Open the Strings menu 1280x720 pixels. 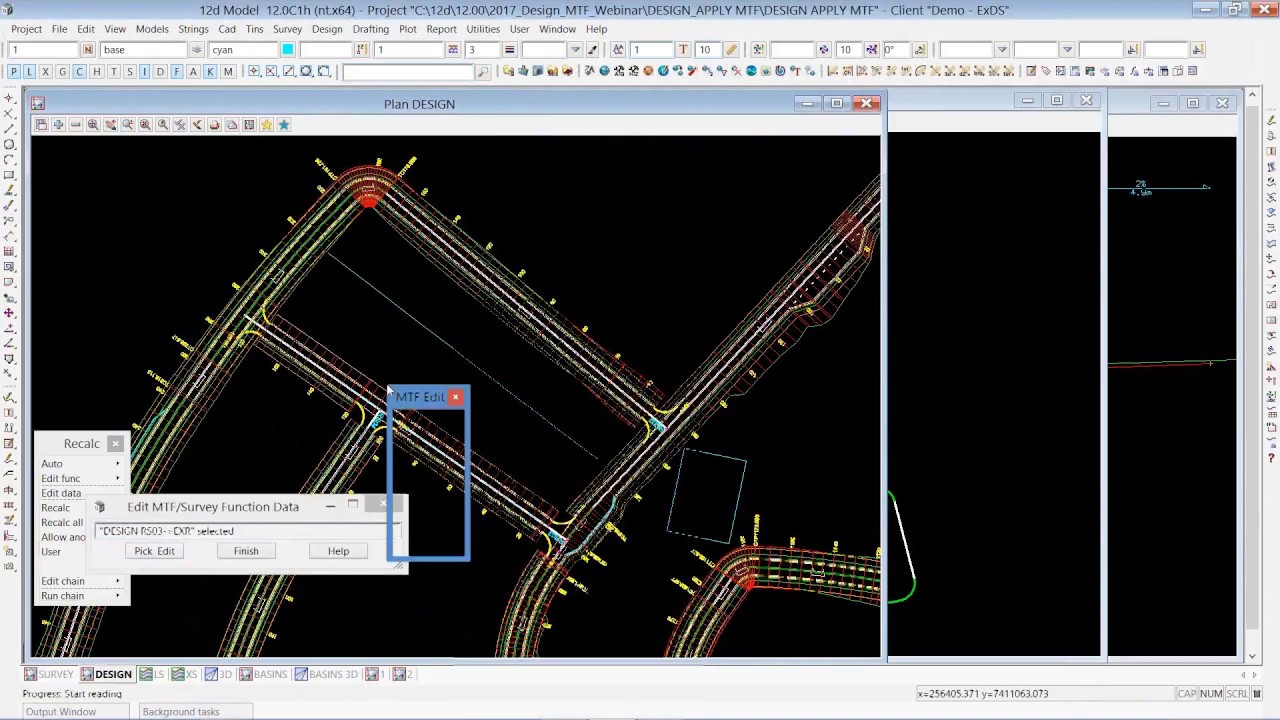(x=193, y=29)
